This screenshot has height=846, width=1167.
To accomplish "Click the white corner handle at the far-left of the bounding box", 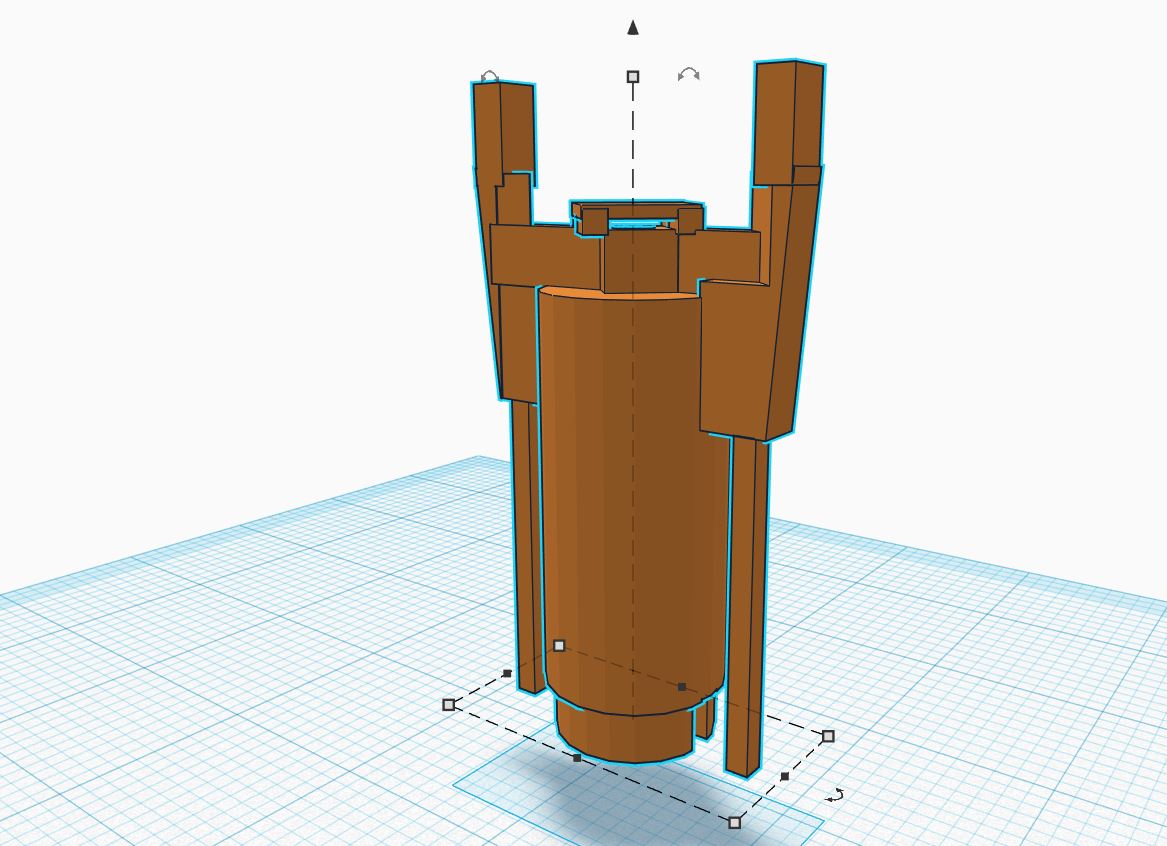I will click(x=449, y=705).
